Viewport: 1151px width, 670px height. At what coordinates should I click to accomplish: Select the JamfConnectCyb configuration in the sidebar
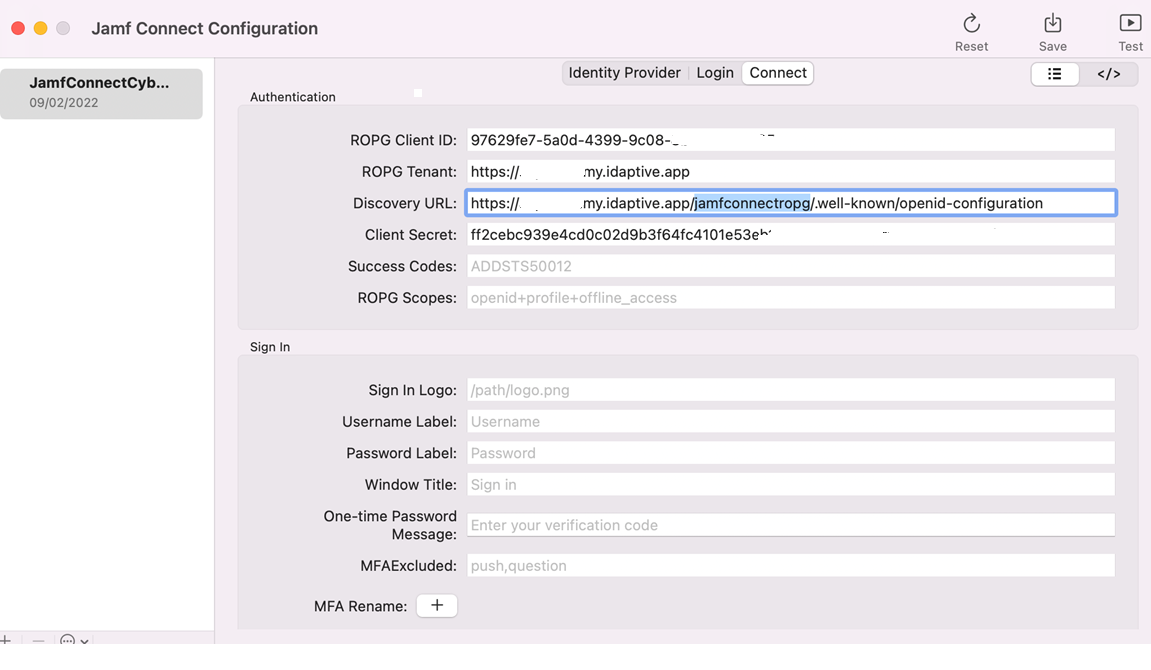(x=101, y=91)
